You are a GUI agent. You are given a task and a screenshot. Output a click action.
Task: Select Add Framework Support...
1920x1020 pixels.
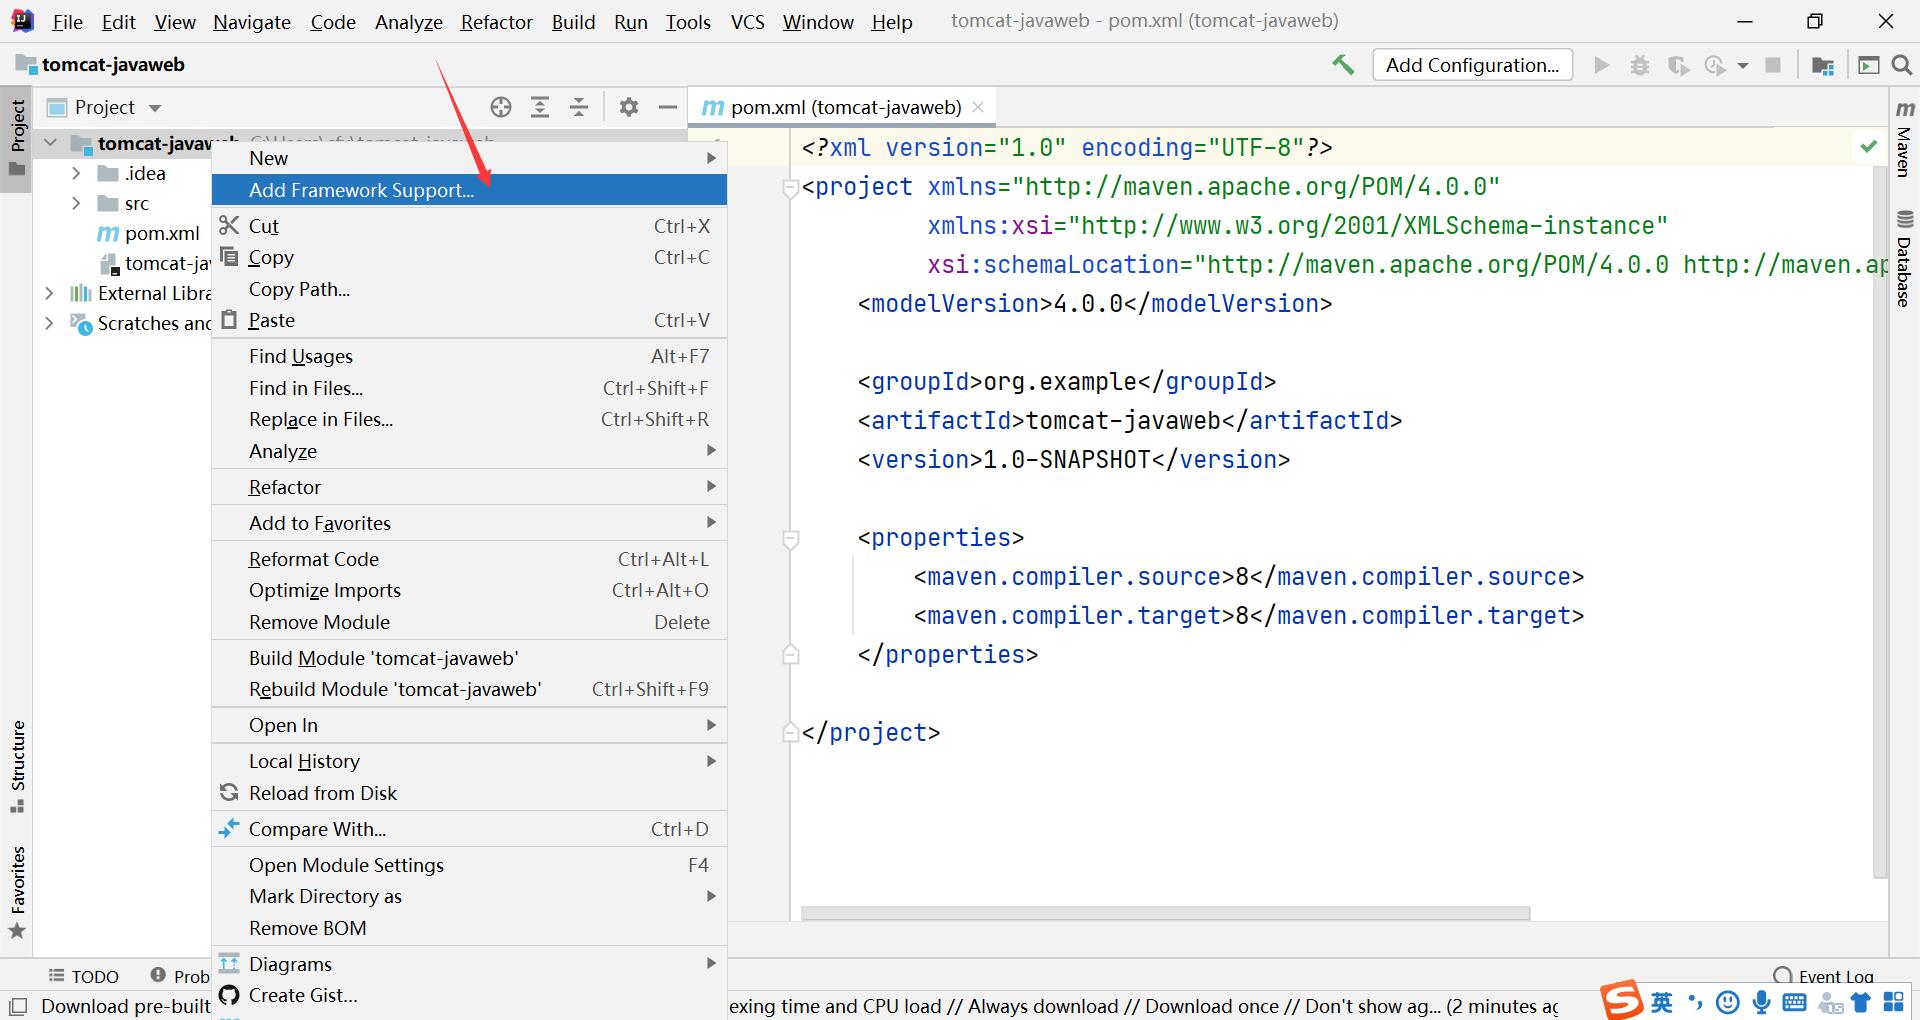(469, 190)
